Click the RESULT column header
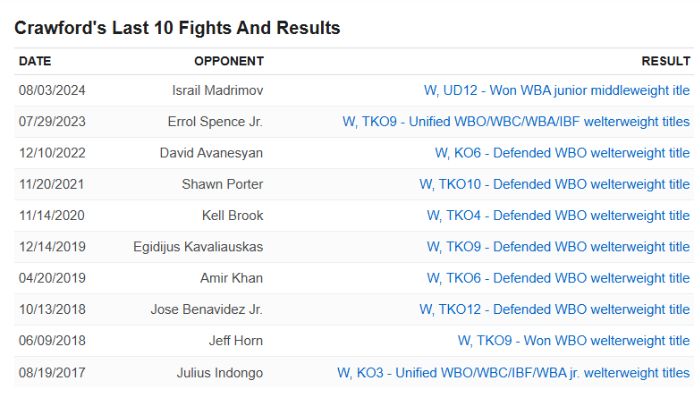 pyautogui.click(x=665, y=61)
